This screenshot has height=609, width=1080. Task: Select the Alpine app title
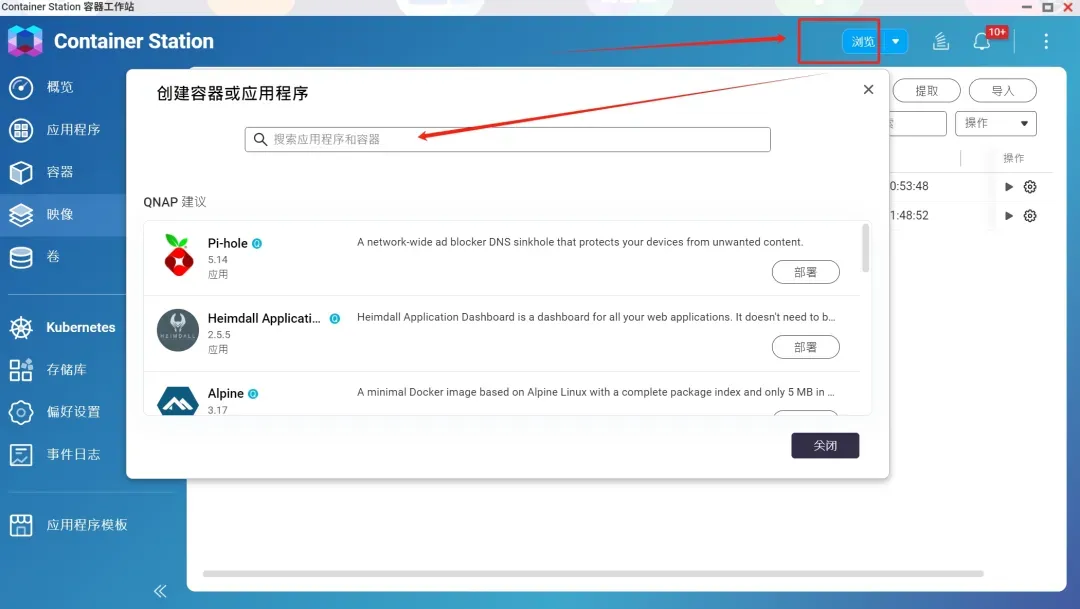[x=225, y=393]
